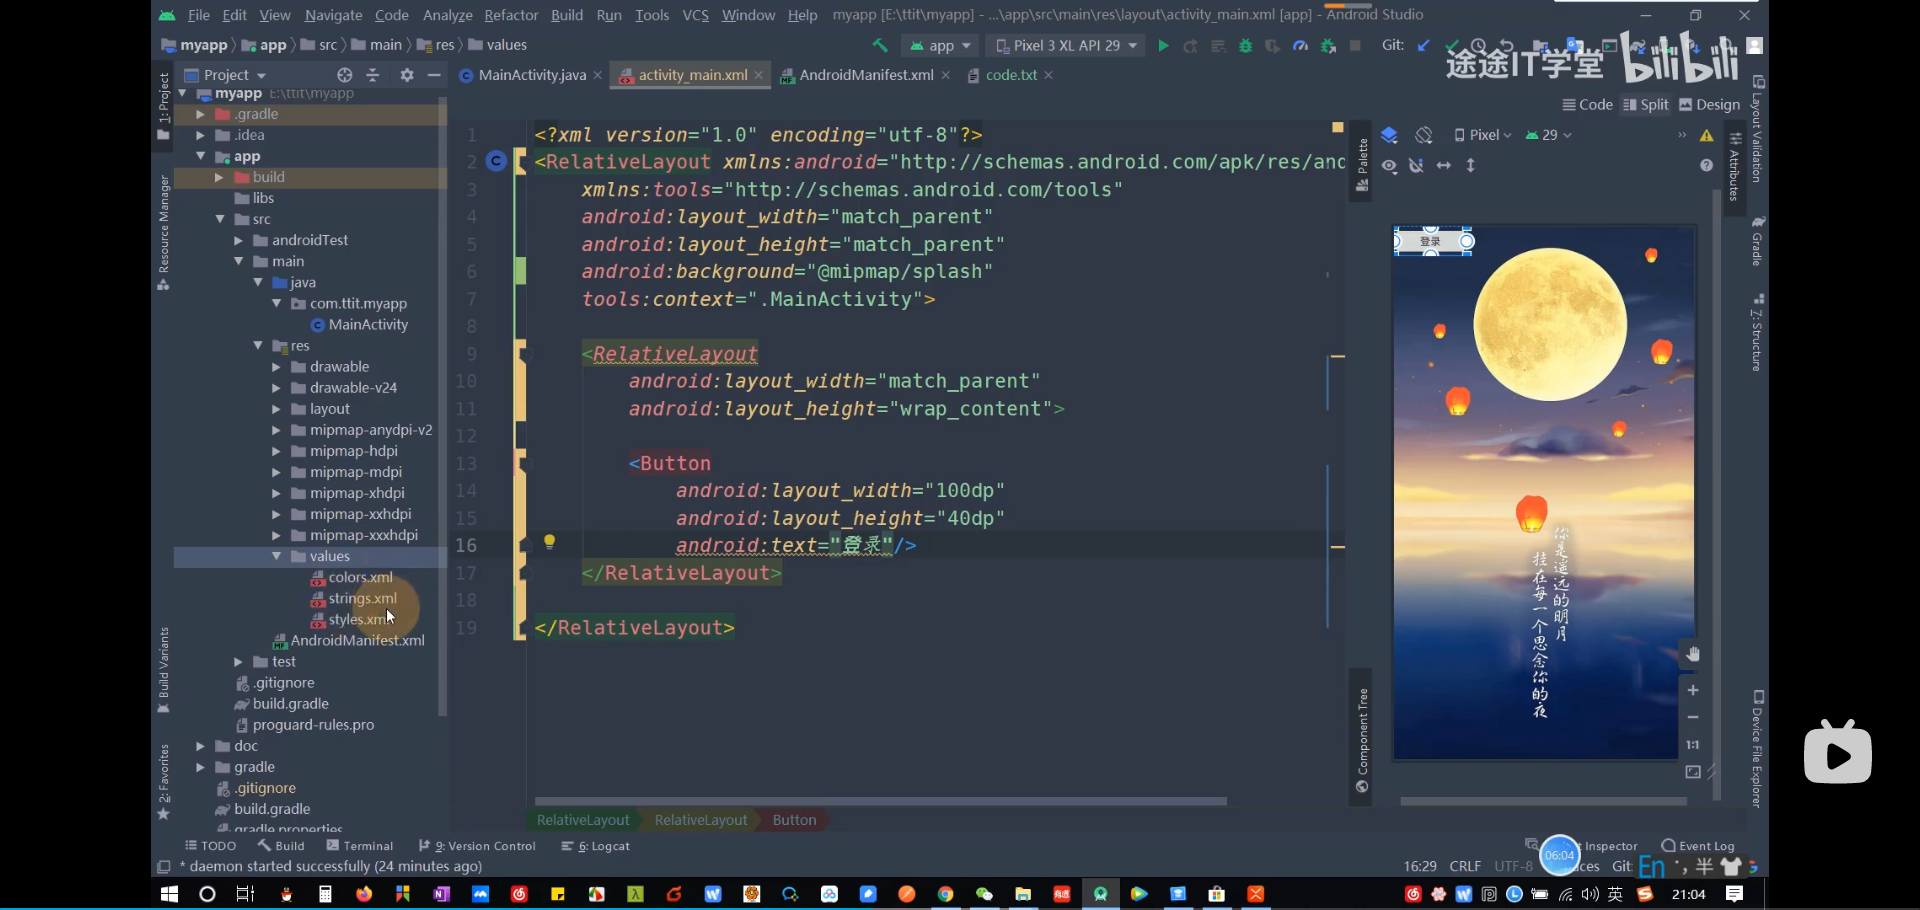Viewport: 1920px width, 910px height.
Task: Click the class gutter icon on line 2
Action: (x=496, y=161)
